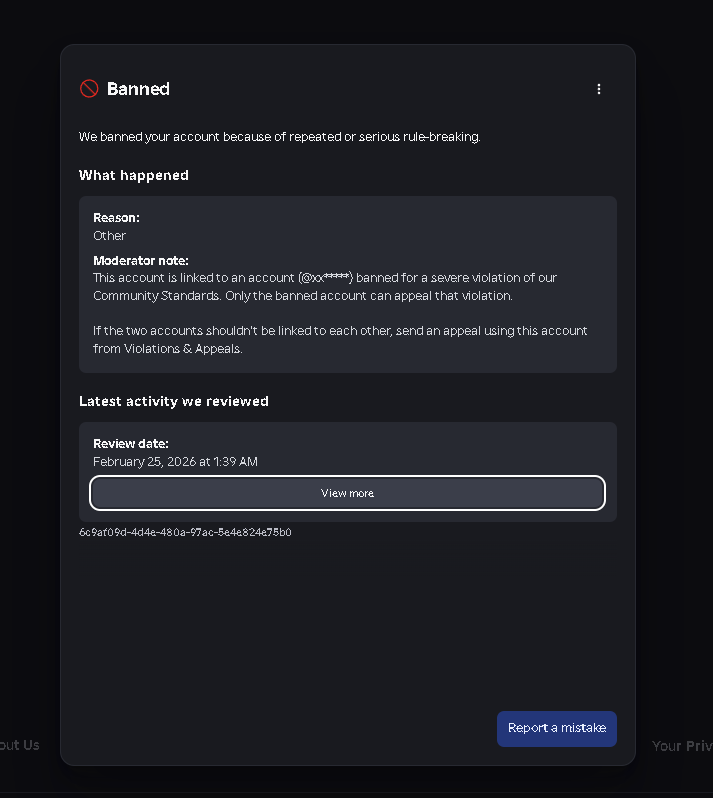
Task: Click the masked linked account username
Action: click(326, 277)
